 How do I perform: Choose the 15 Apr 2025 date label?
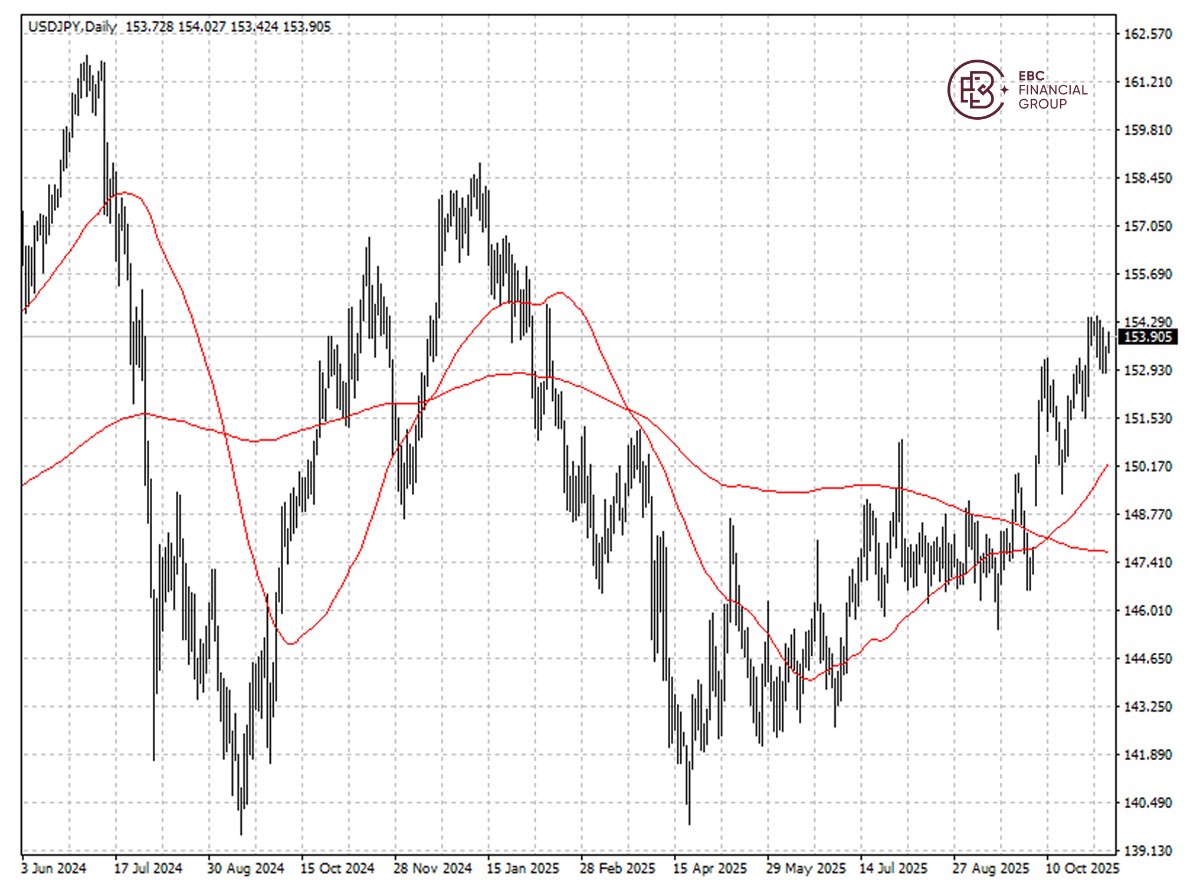pos(710,867)
